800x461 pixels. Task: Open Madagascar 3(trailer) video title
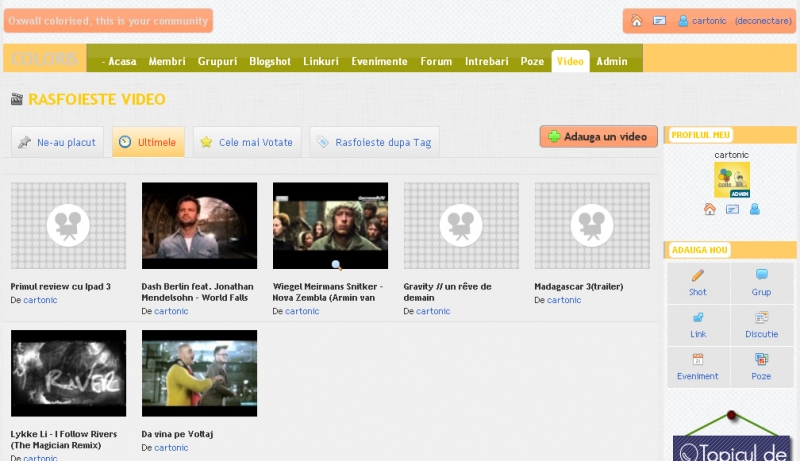(x=573, y=286)
